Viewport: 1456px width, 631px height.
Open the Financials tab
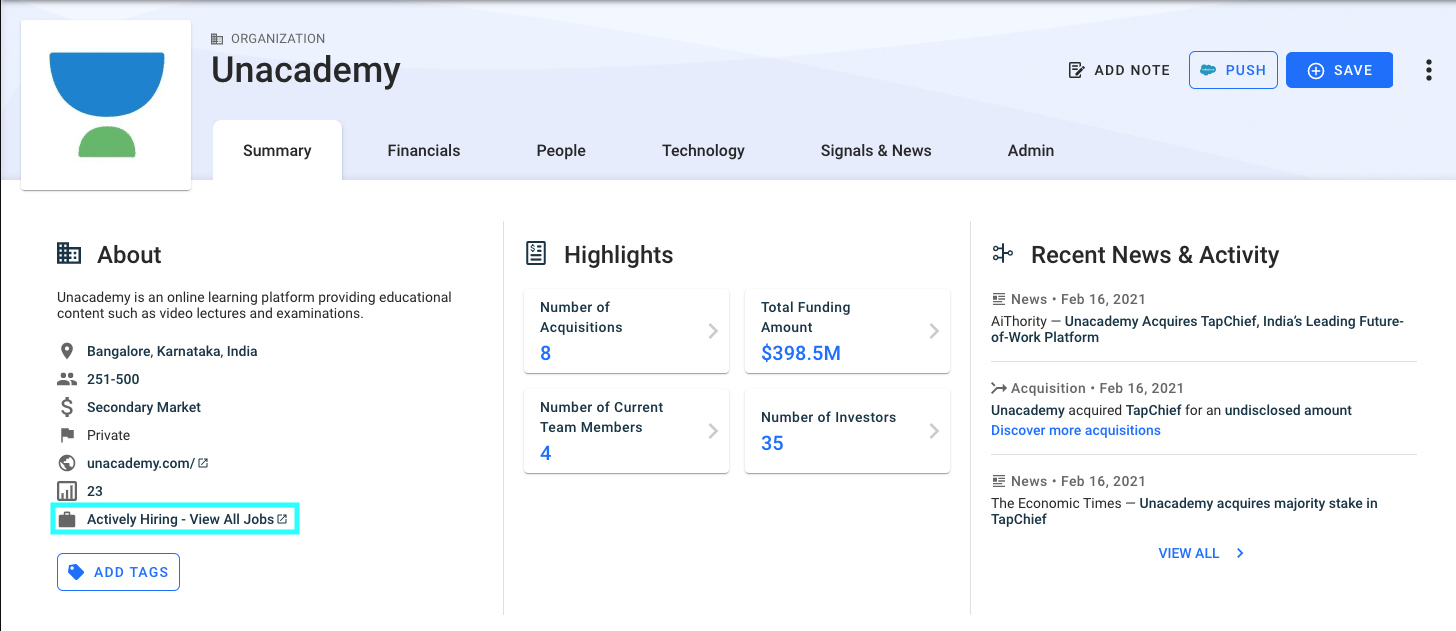click(x=424, y=151)
